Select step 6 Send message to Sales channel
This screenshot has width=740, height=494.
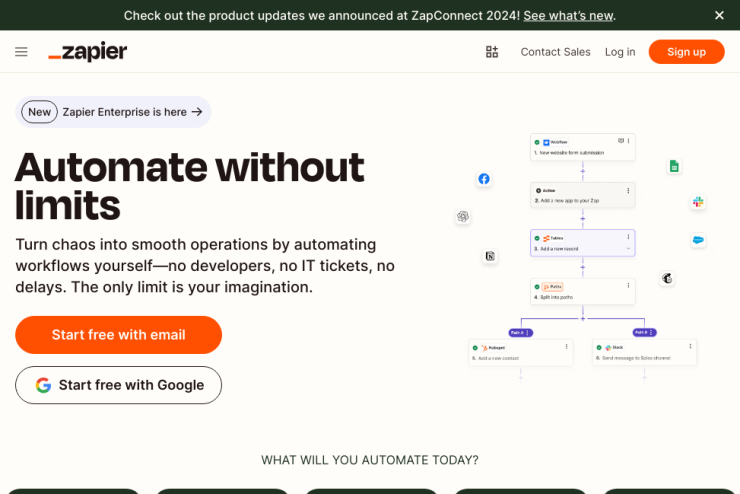pyautogui.click(x=644, y=352)
